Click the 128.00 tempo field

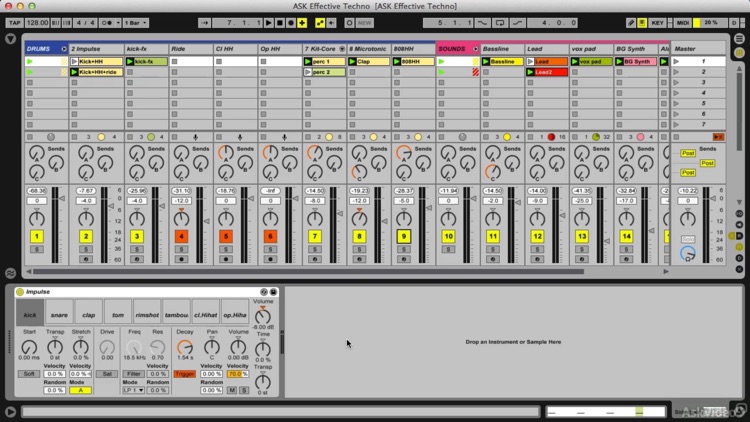(37, 23)
